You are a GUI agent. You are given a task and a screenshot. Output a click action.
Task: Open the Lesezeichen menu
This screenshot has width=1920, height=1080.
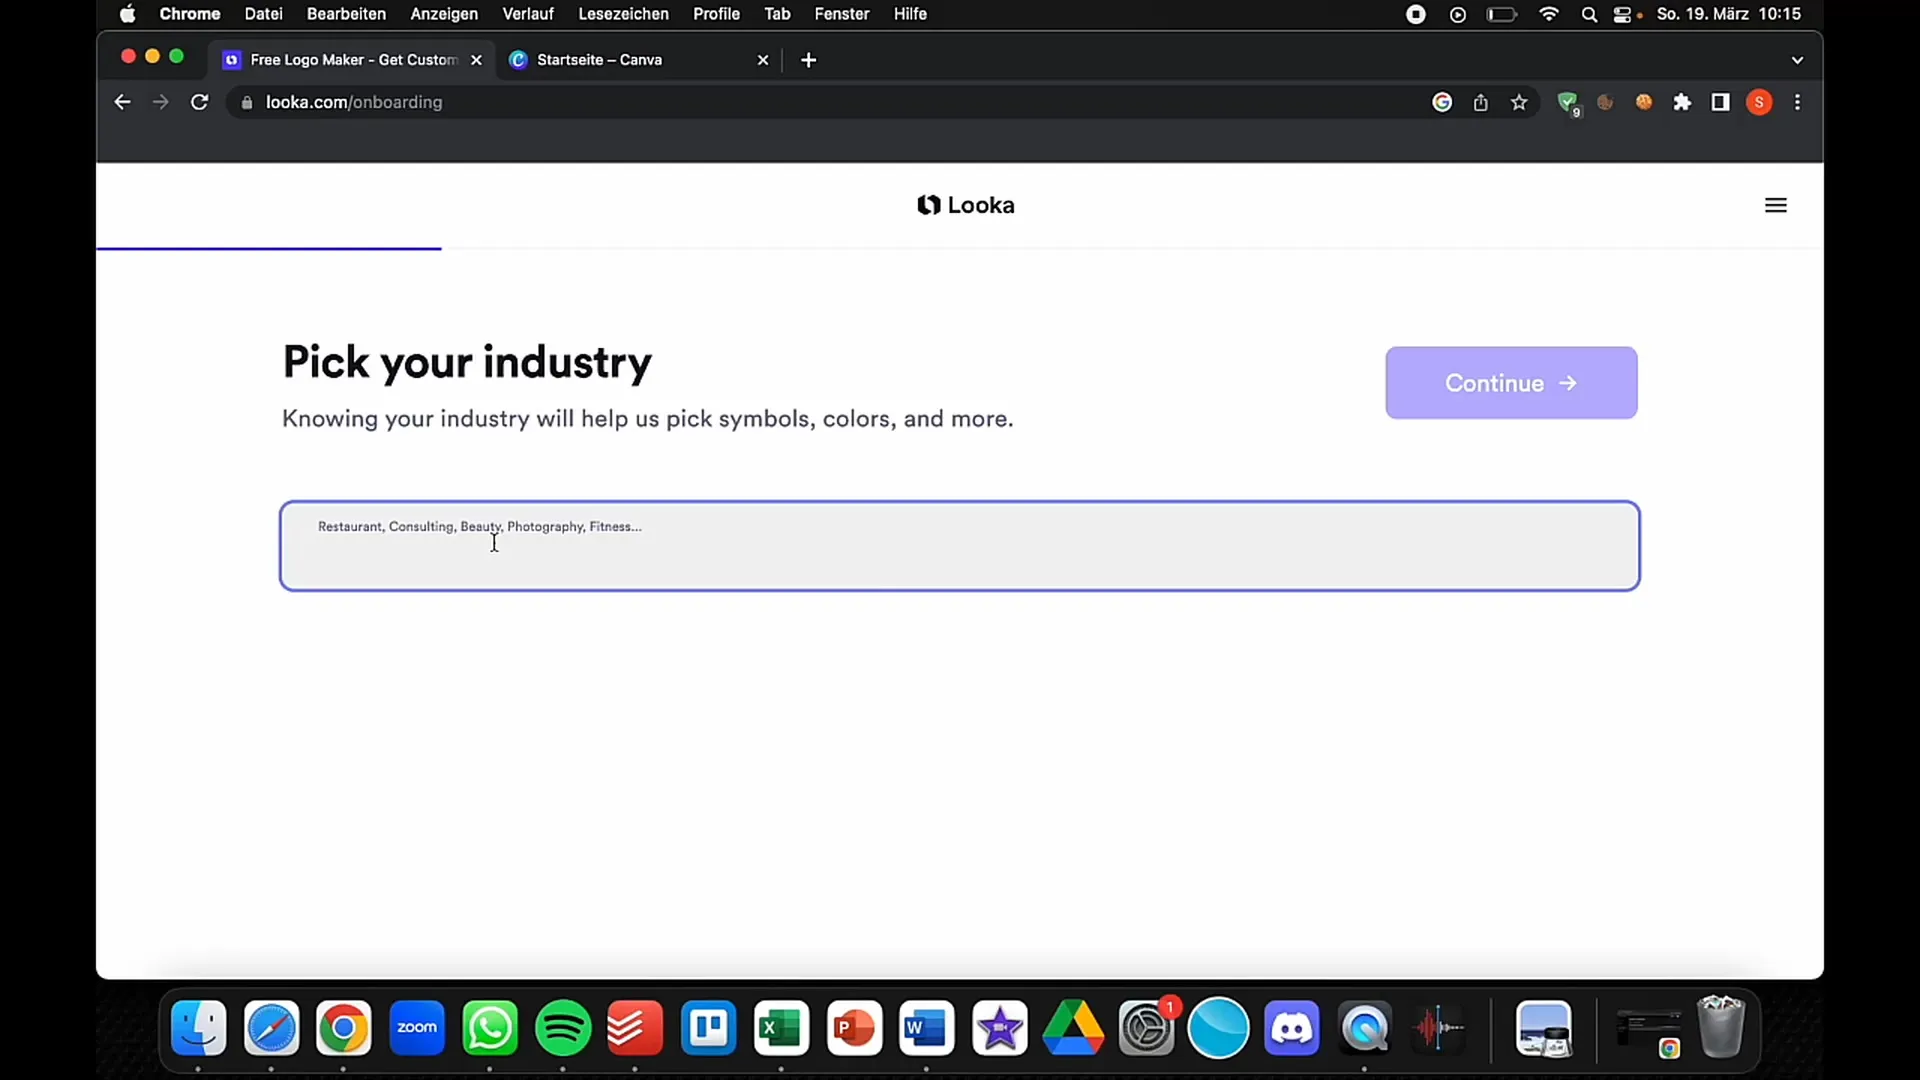tap(623, 14)
